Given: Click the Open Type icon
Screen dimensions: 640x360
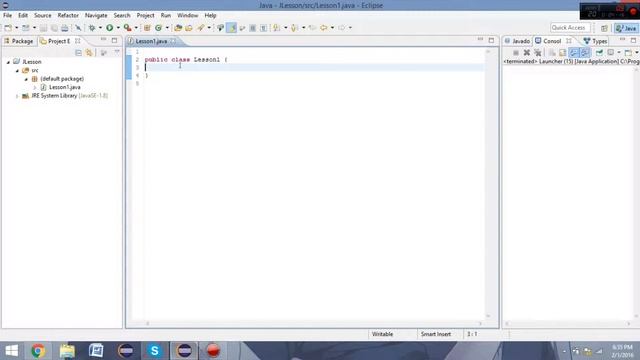Looking at the screenshot, I should (x=178, y=28).
